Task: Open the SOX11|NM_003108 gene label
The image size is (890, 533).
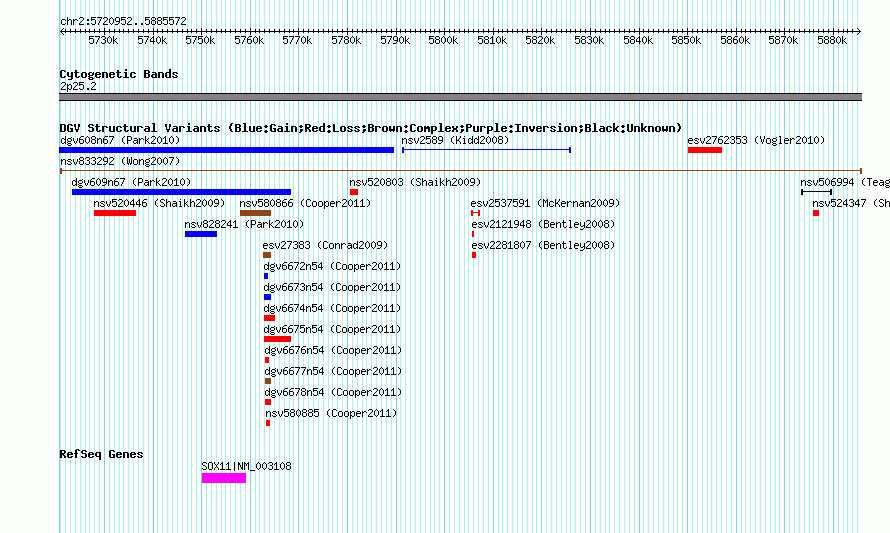Action: 246,466
